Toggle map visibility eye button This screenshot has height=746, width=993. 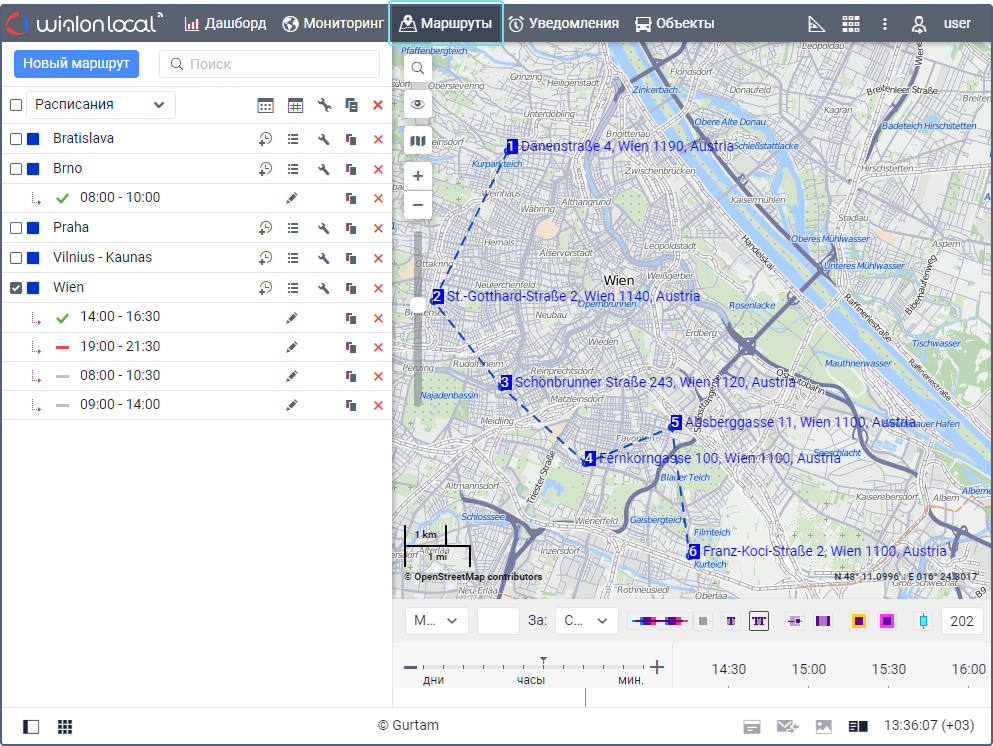coord(418,104)
